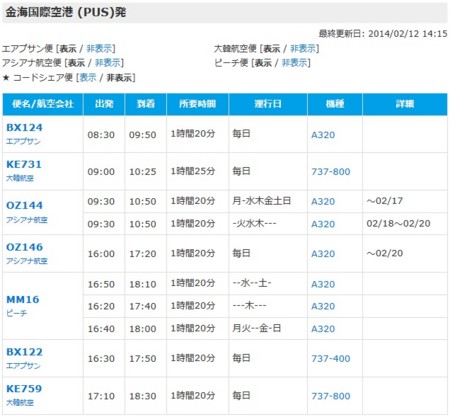Open A320 link in 16:20 departure row
450x417 pixels.
(323, 306)
